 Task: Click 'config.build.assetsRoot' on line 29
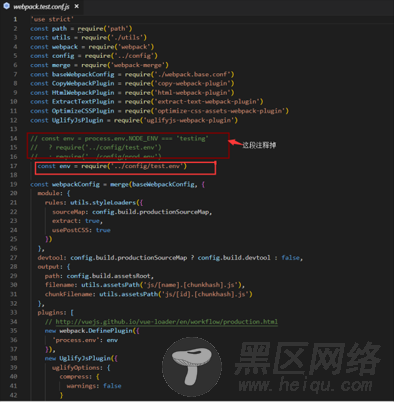click(x=109, y=276)
